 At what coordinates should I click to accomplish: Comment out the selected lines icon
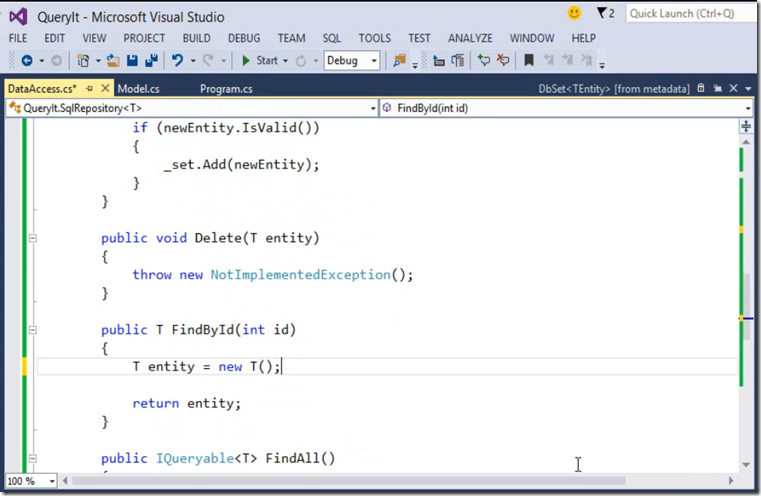[x=483, y=60]
